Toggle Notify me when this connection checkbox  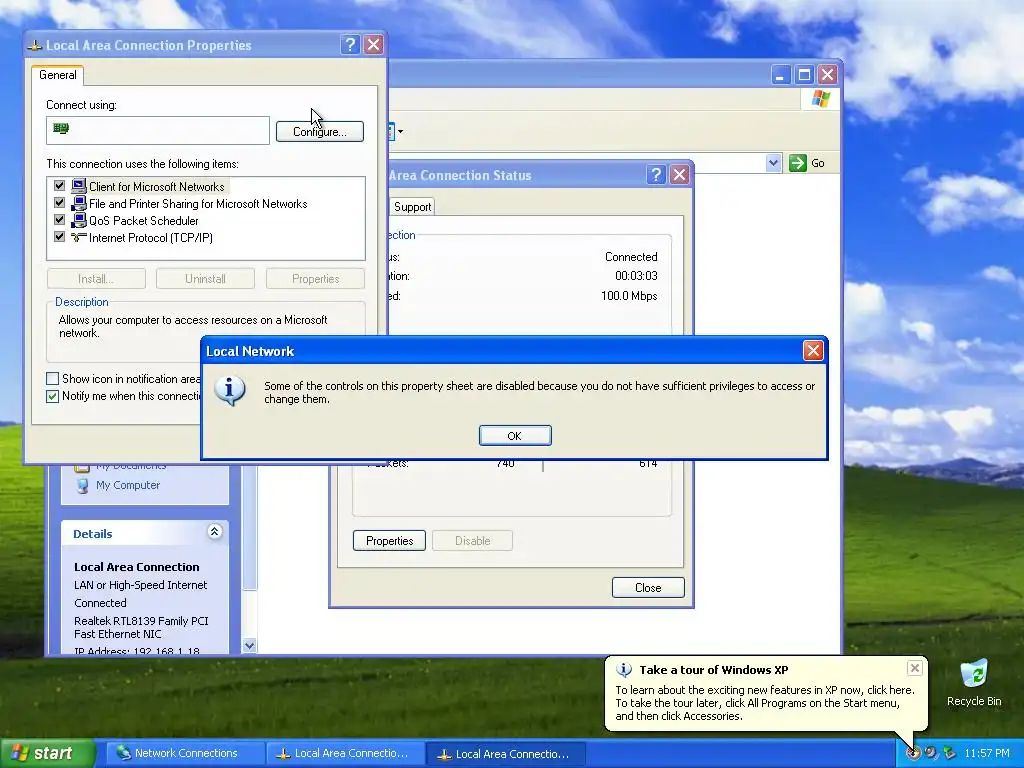pyautogui.click(x=53, y=396)
